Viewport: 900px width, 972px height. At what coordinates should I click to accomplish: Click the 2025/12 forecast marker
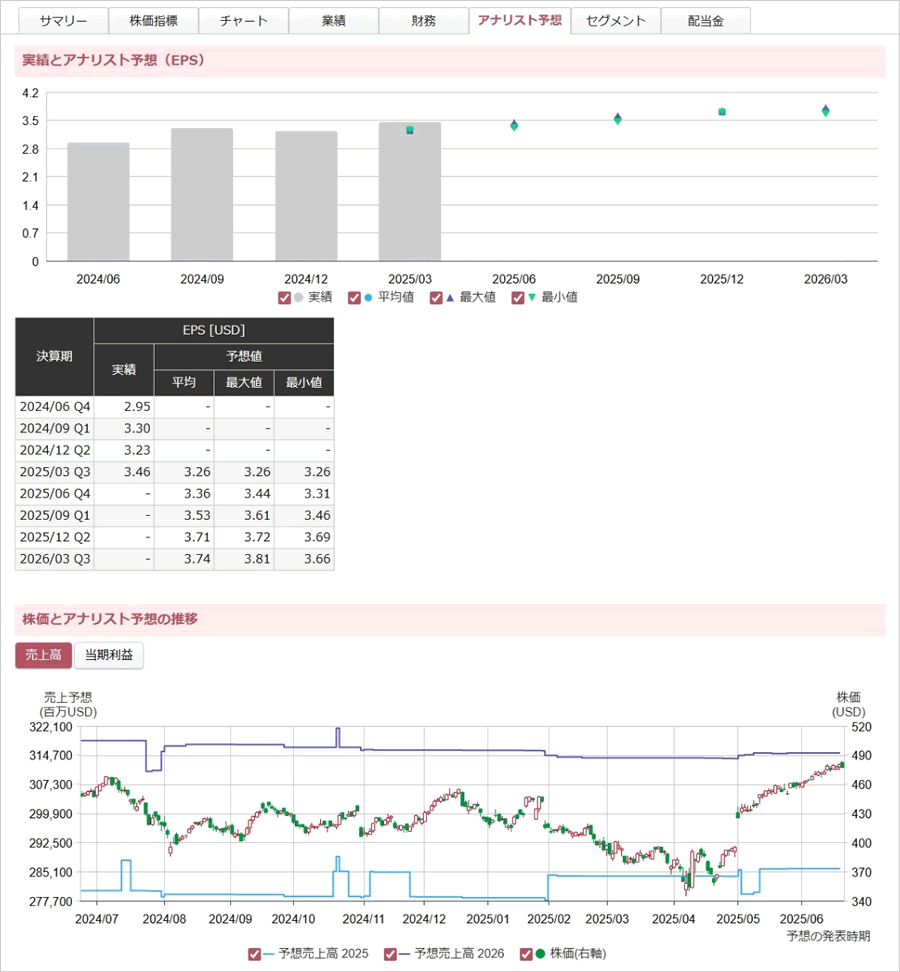coord(721,112)
